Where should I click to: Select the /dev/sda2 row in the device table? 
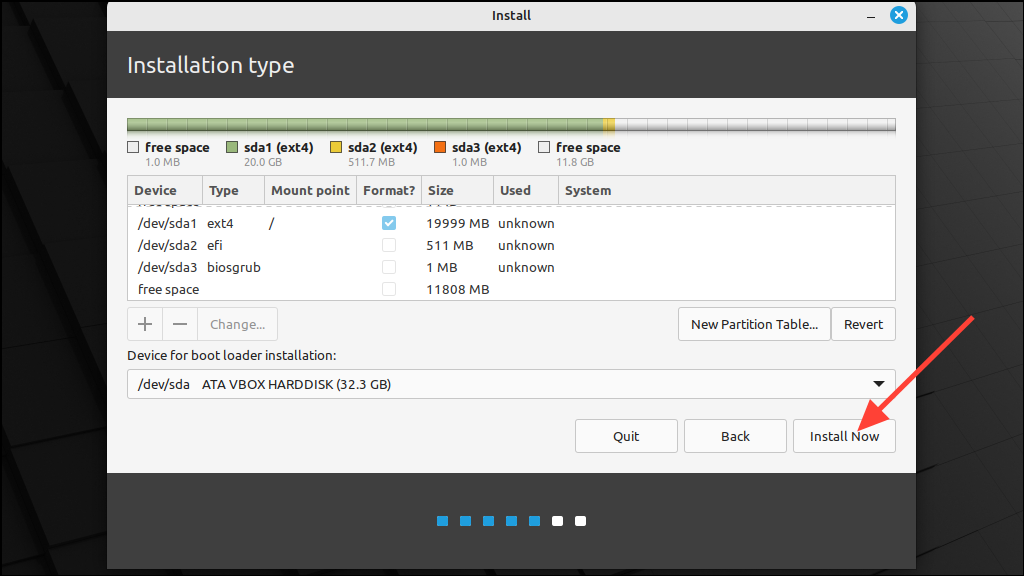250,245
